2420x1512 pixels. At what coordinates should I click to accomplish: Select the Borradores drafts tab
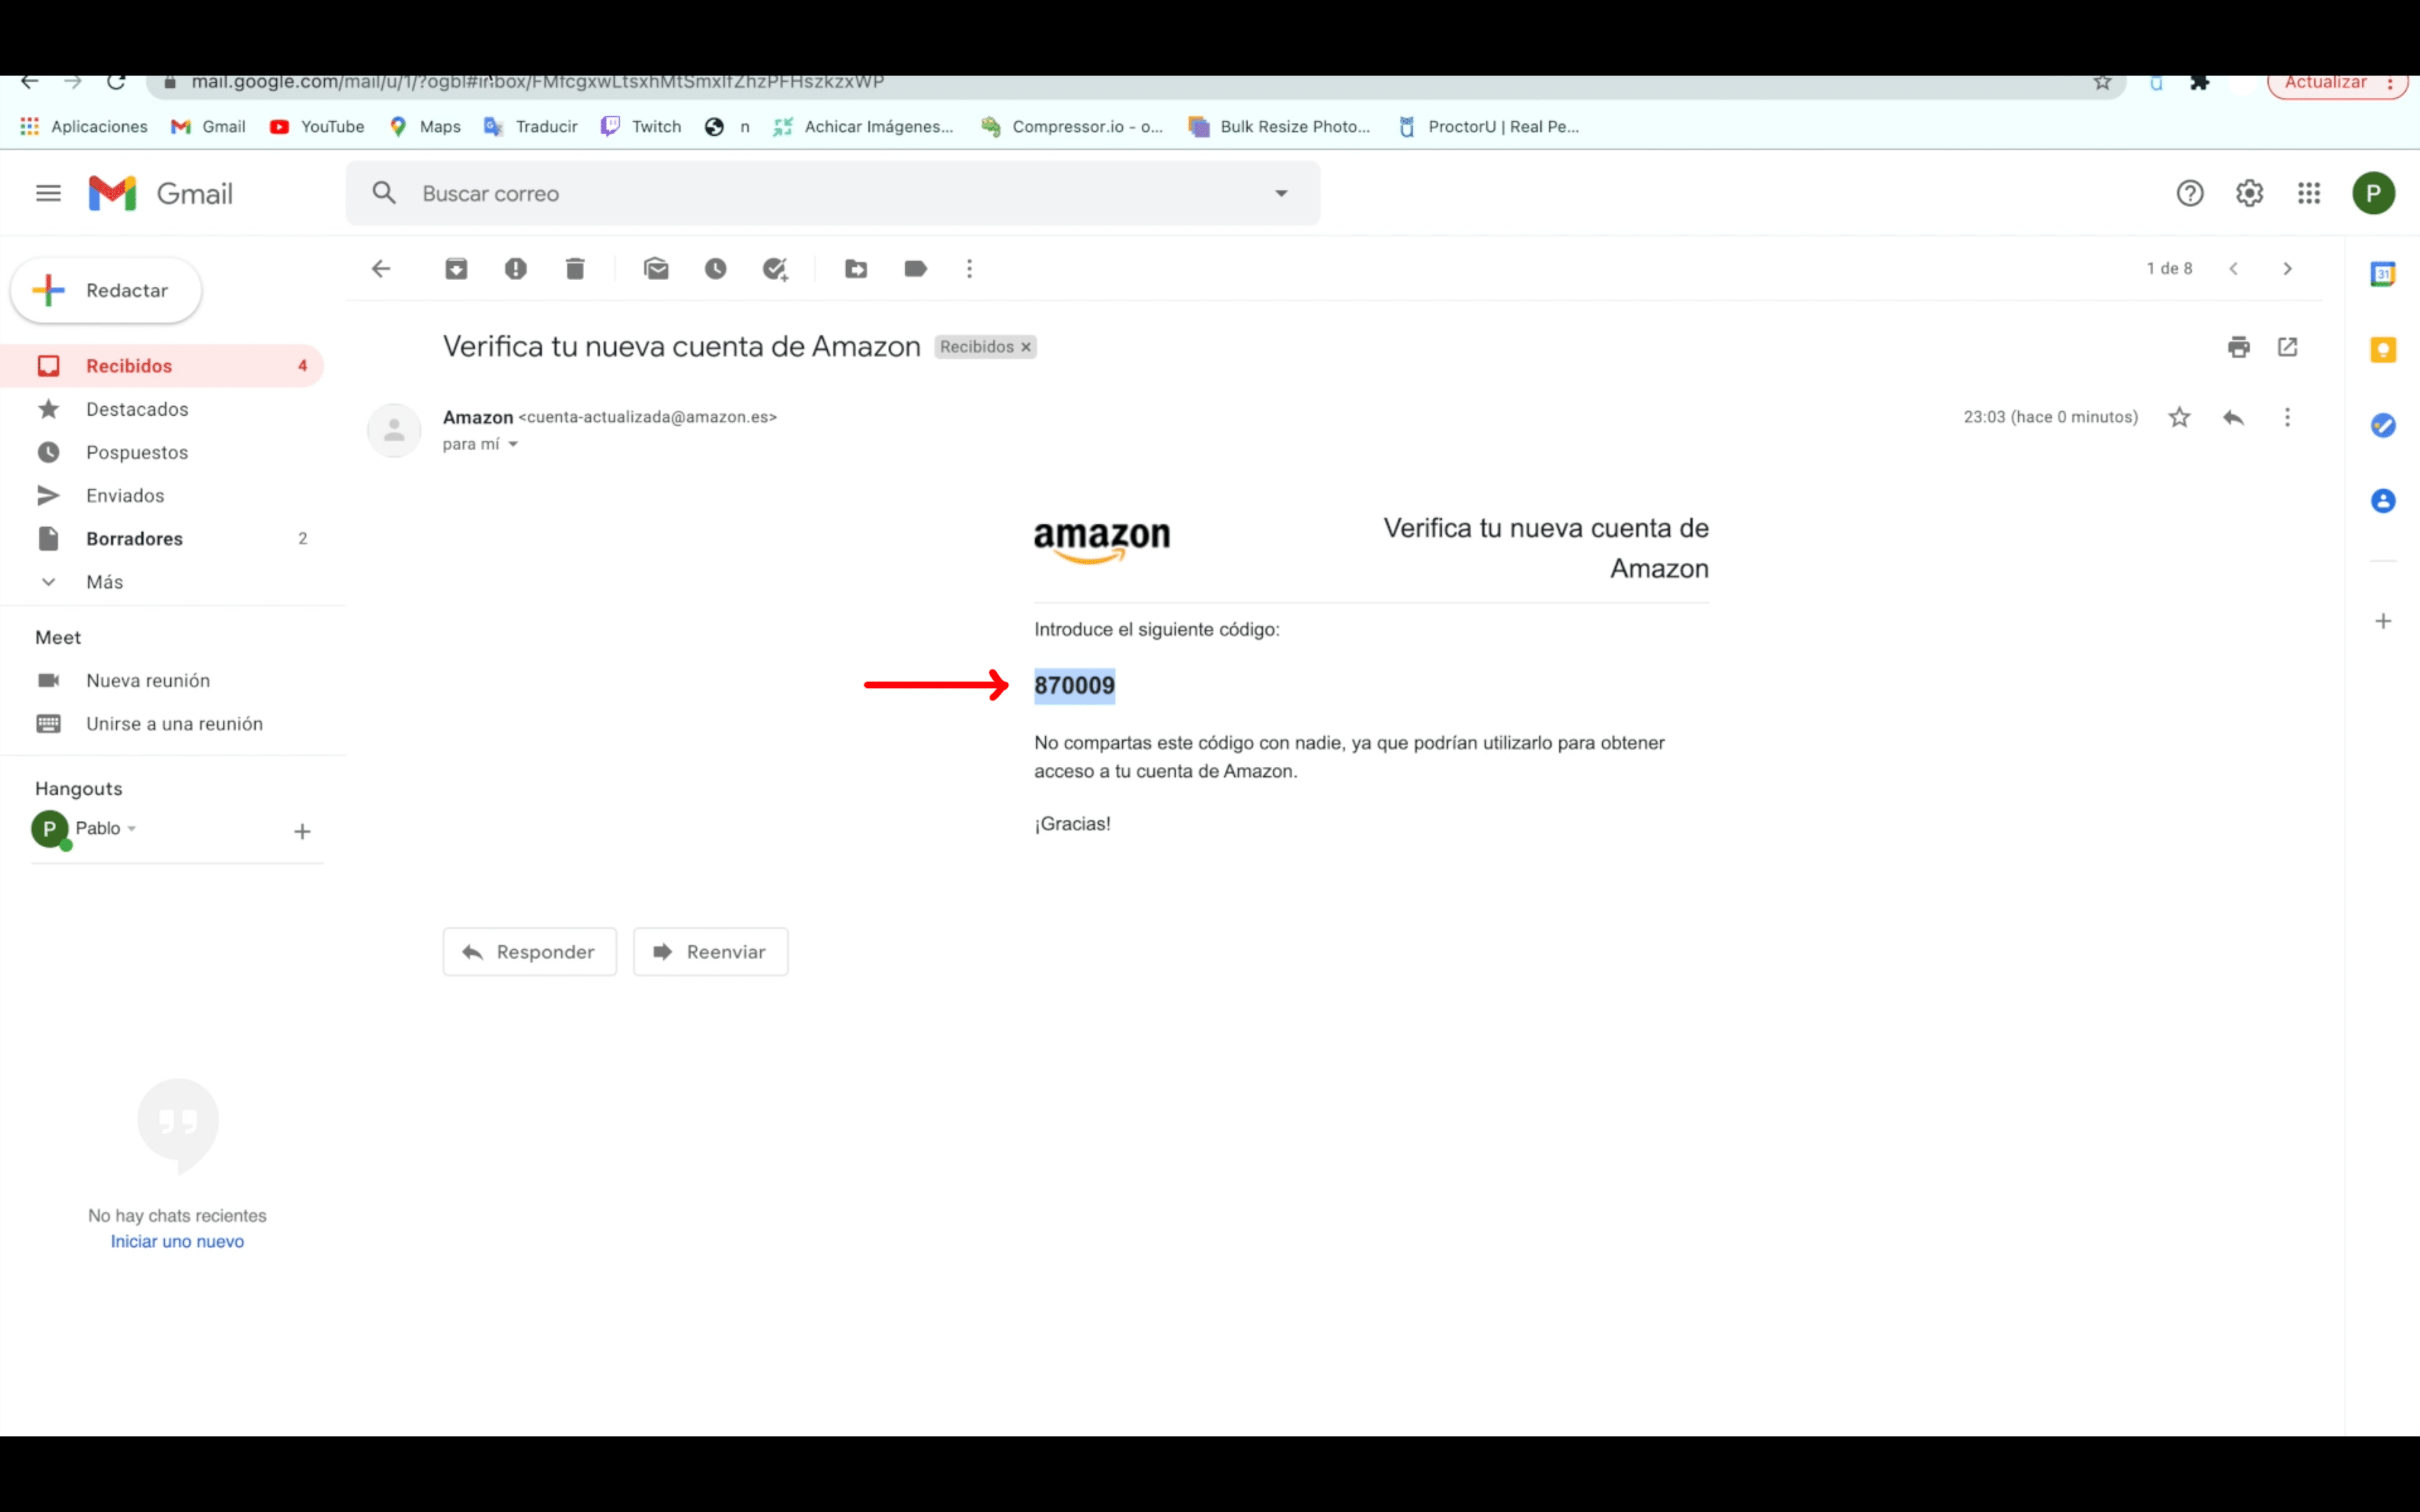[x=134, y=538]
